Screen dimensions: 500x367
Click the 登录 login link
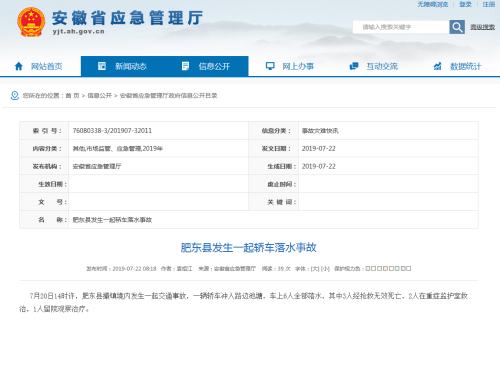[465, 4]
